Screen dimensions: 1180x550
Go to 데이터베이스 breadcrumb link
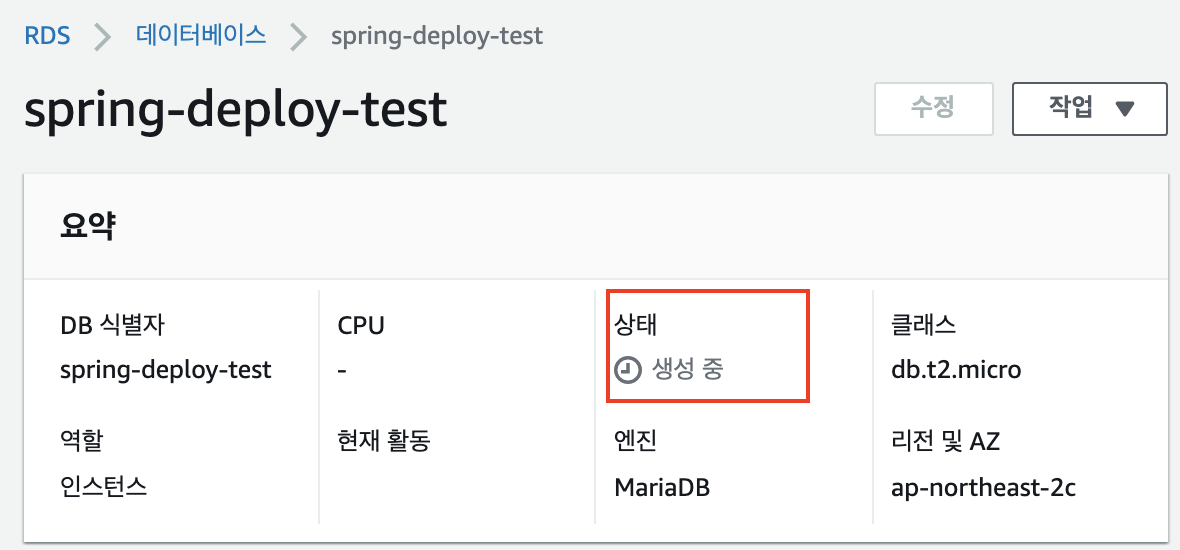coord(201,35)
